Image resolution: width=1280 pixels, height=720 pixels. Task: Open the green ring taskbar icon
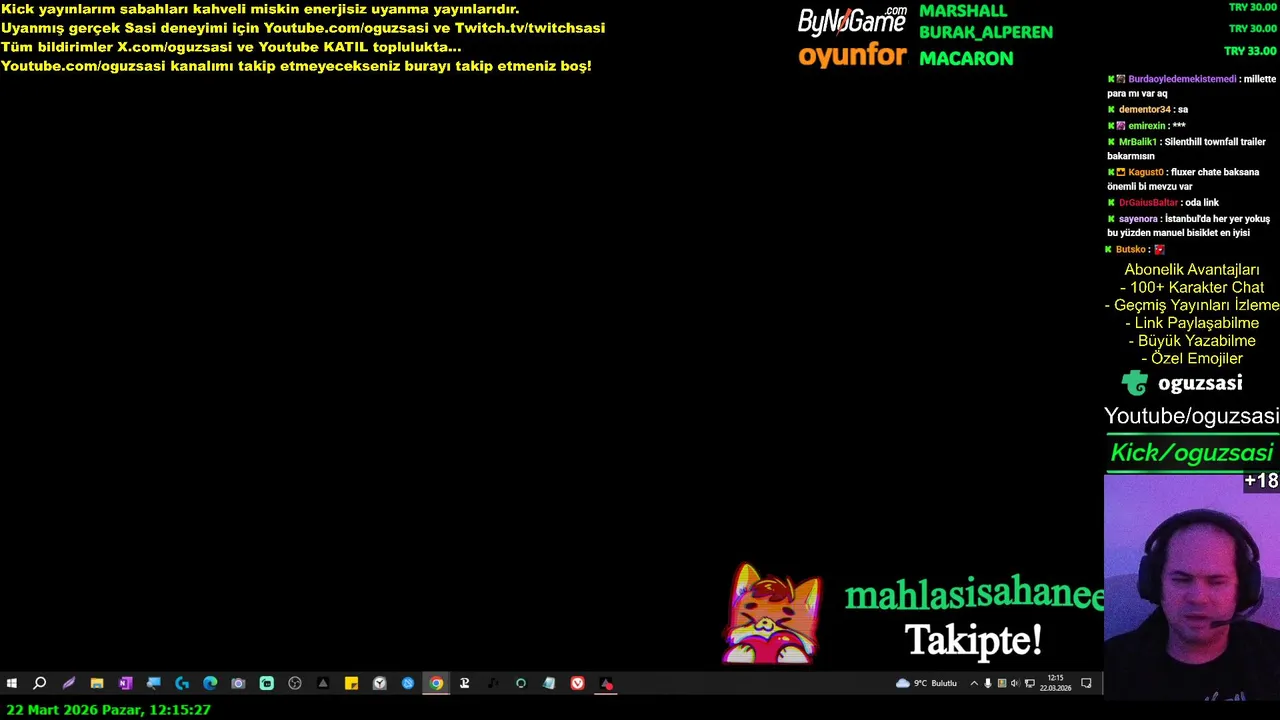click(521, 683)
